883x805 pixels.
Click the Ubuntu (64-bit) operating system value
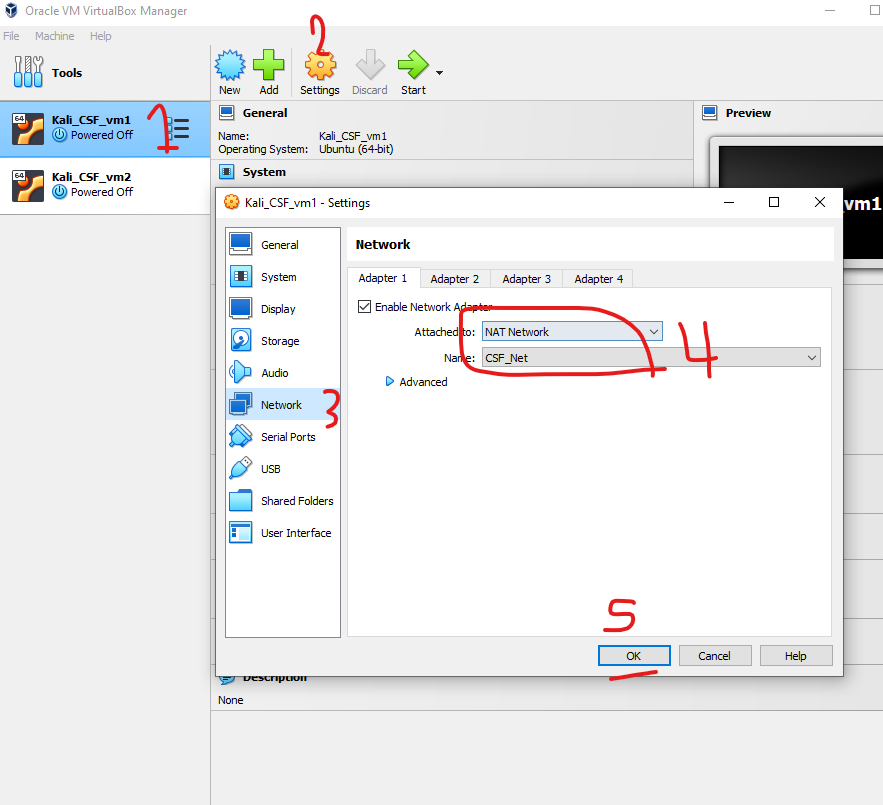point(356,149)
